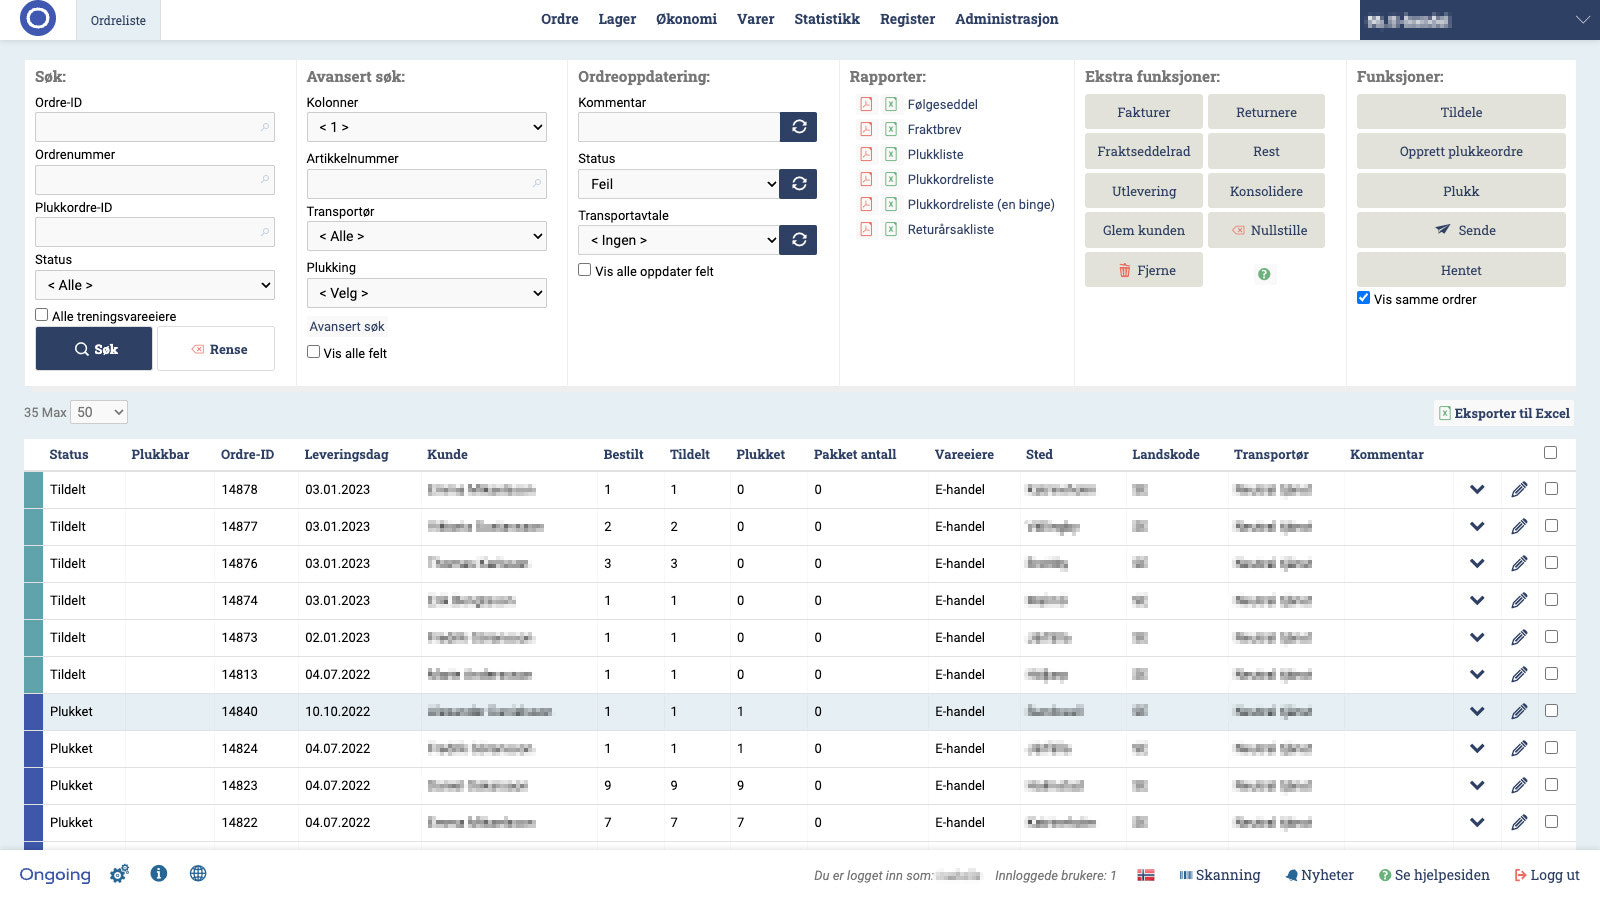Click the Logg ut link
The height and width of the screenshot is (900, 1600).
(x=1547, y=875)
